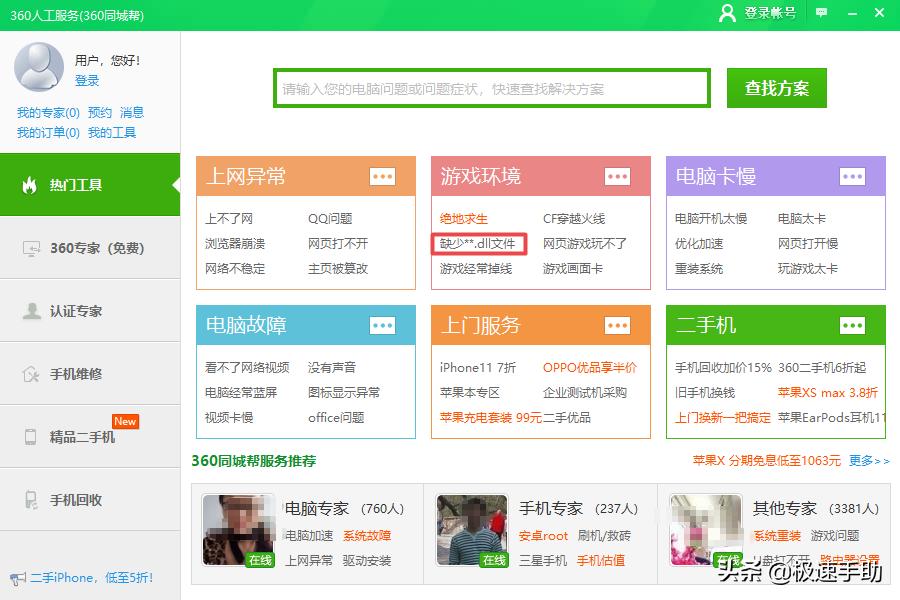Click 更多>> link in recommendations
The width and height of the screenshot is (900, 600).
(869, 460)
